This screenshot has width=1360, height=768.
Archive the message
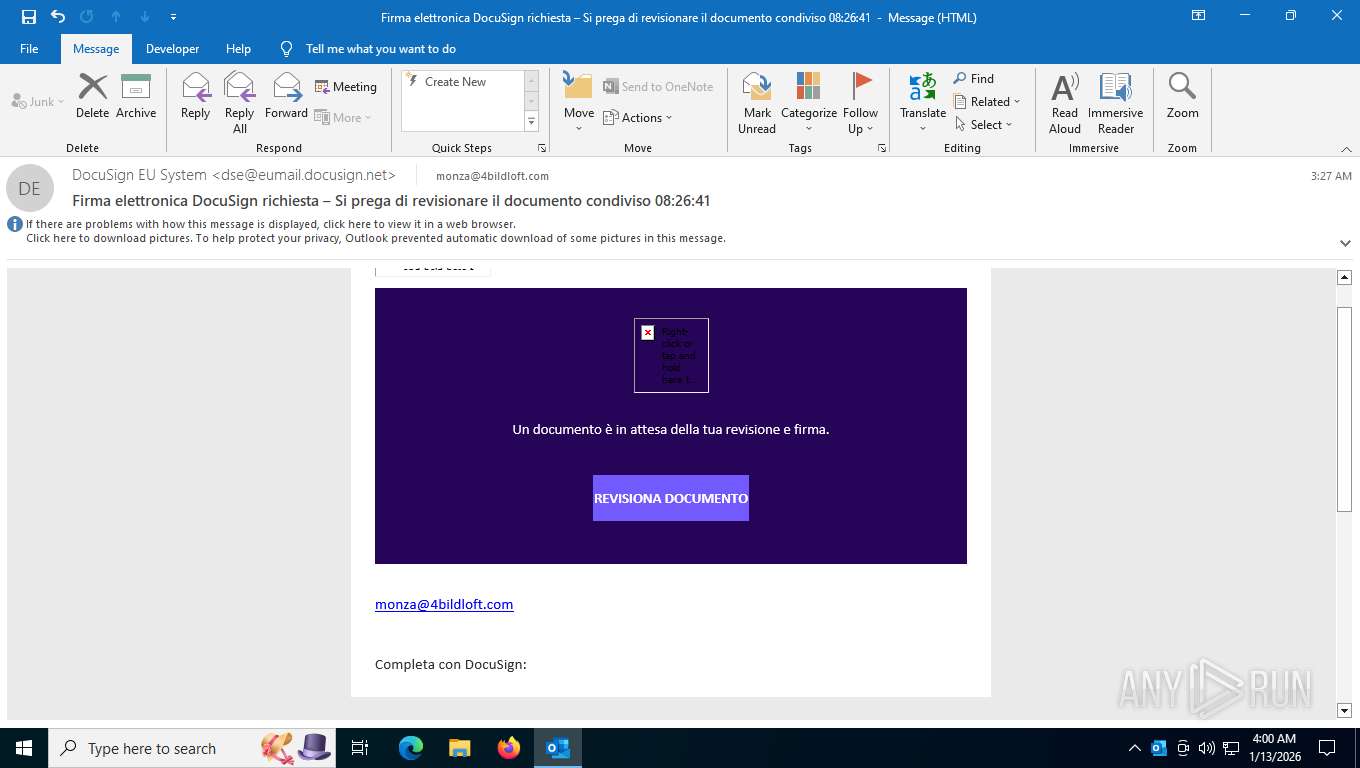136,97
